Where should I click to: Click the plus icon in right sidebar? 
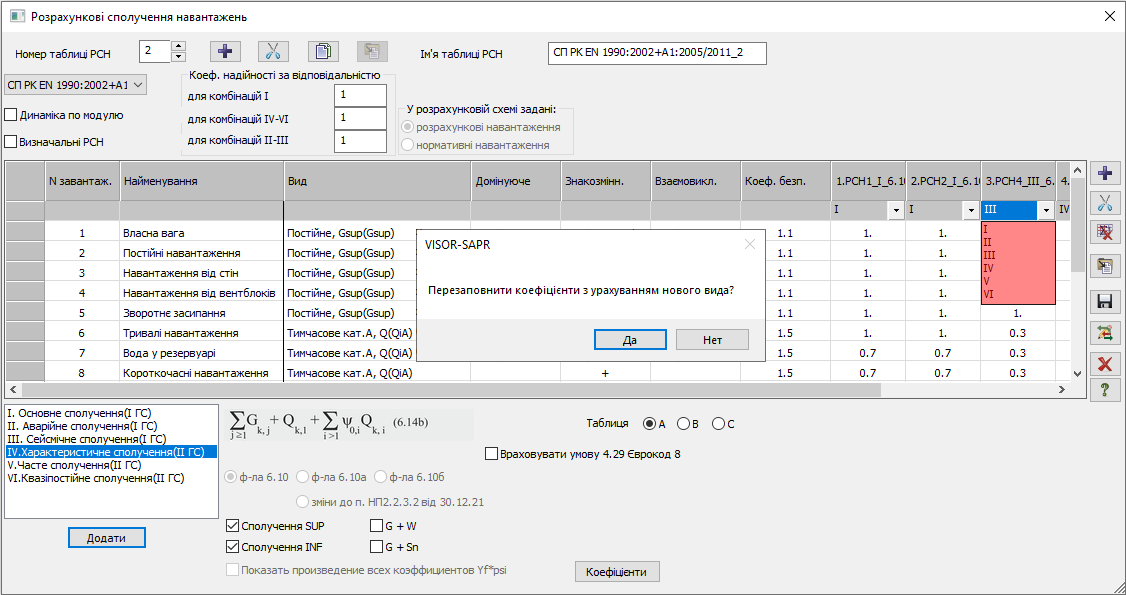[x=1105, y=173]
